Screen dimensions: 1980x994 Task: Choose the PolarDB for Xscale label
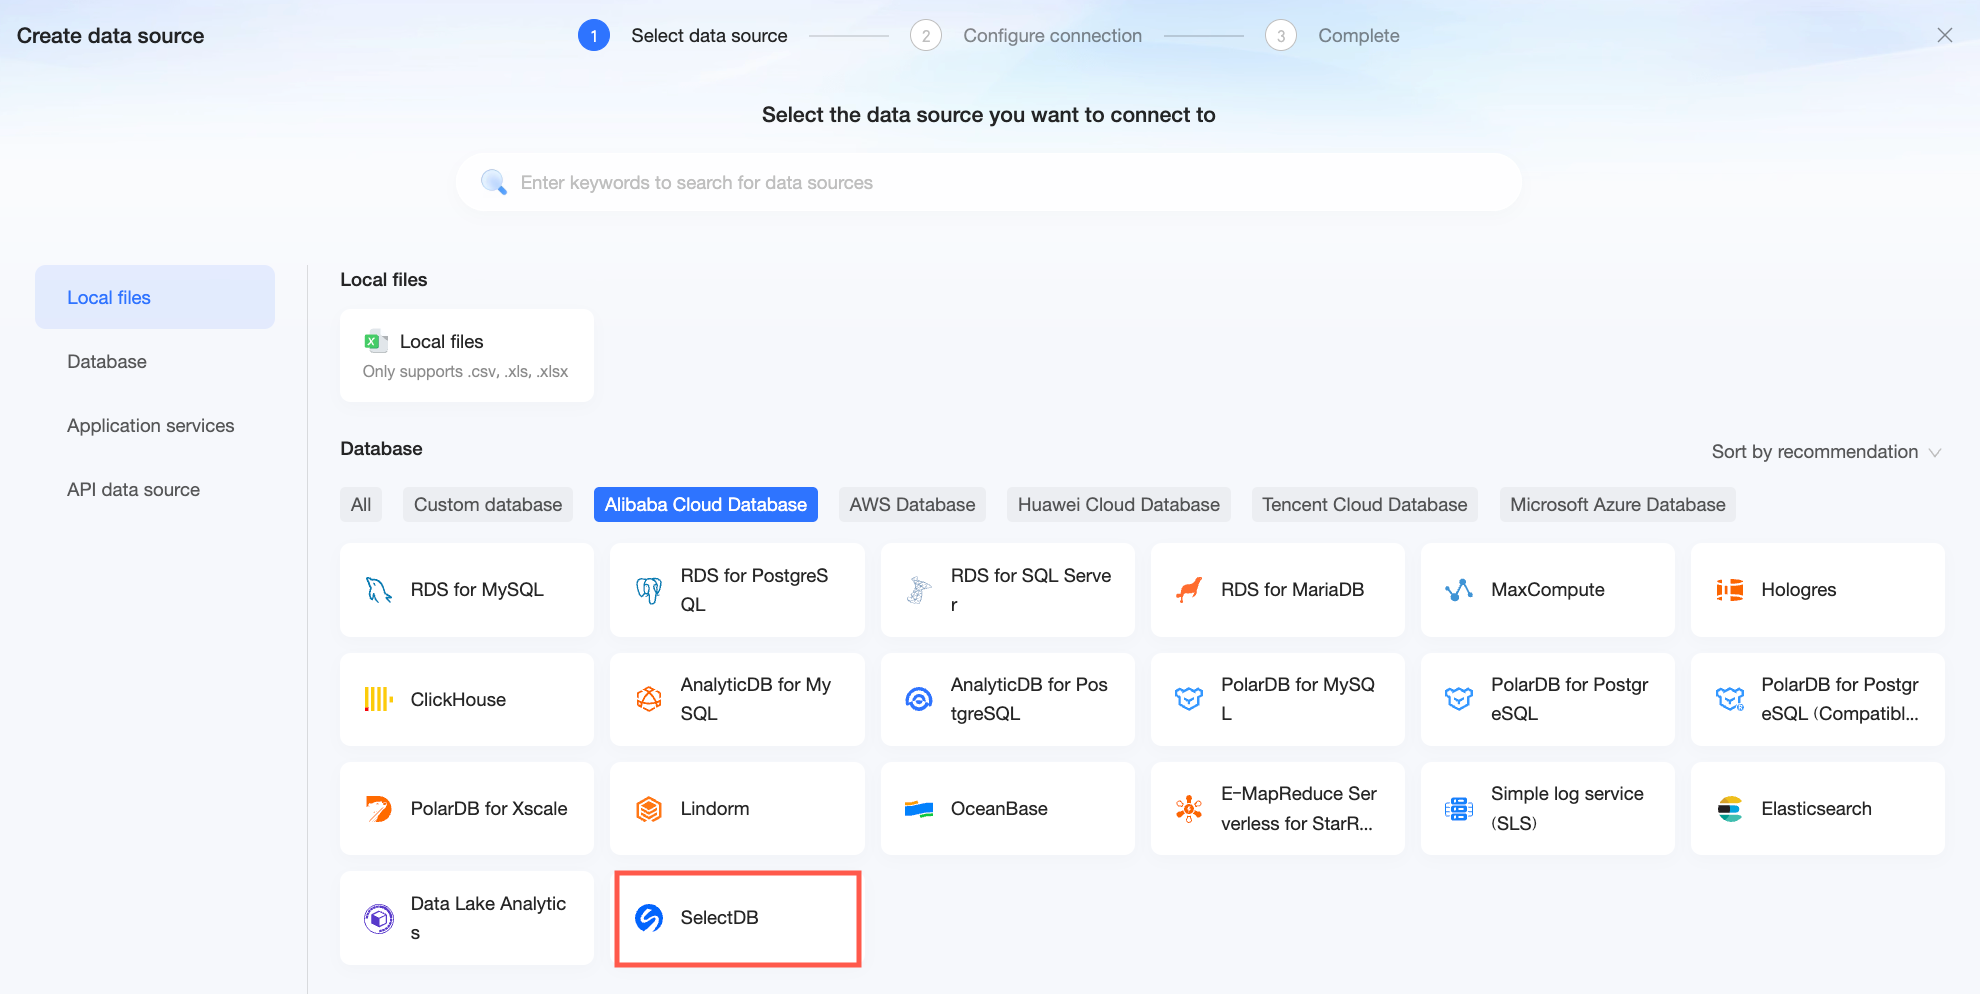click(489, 808)
